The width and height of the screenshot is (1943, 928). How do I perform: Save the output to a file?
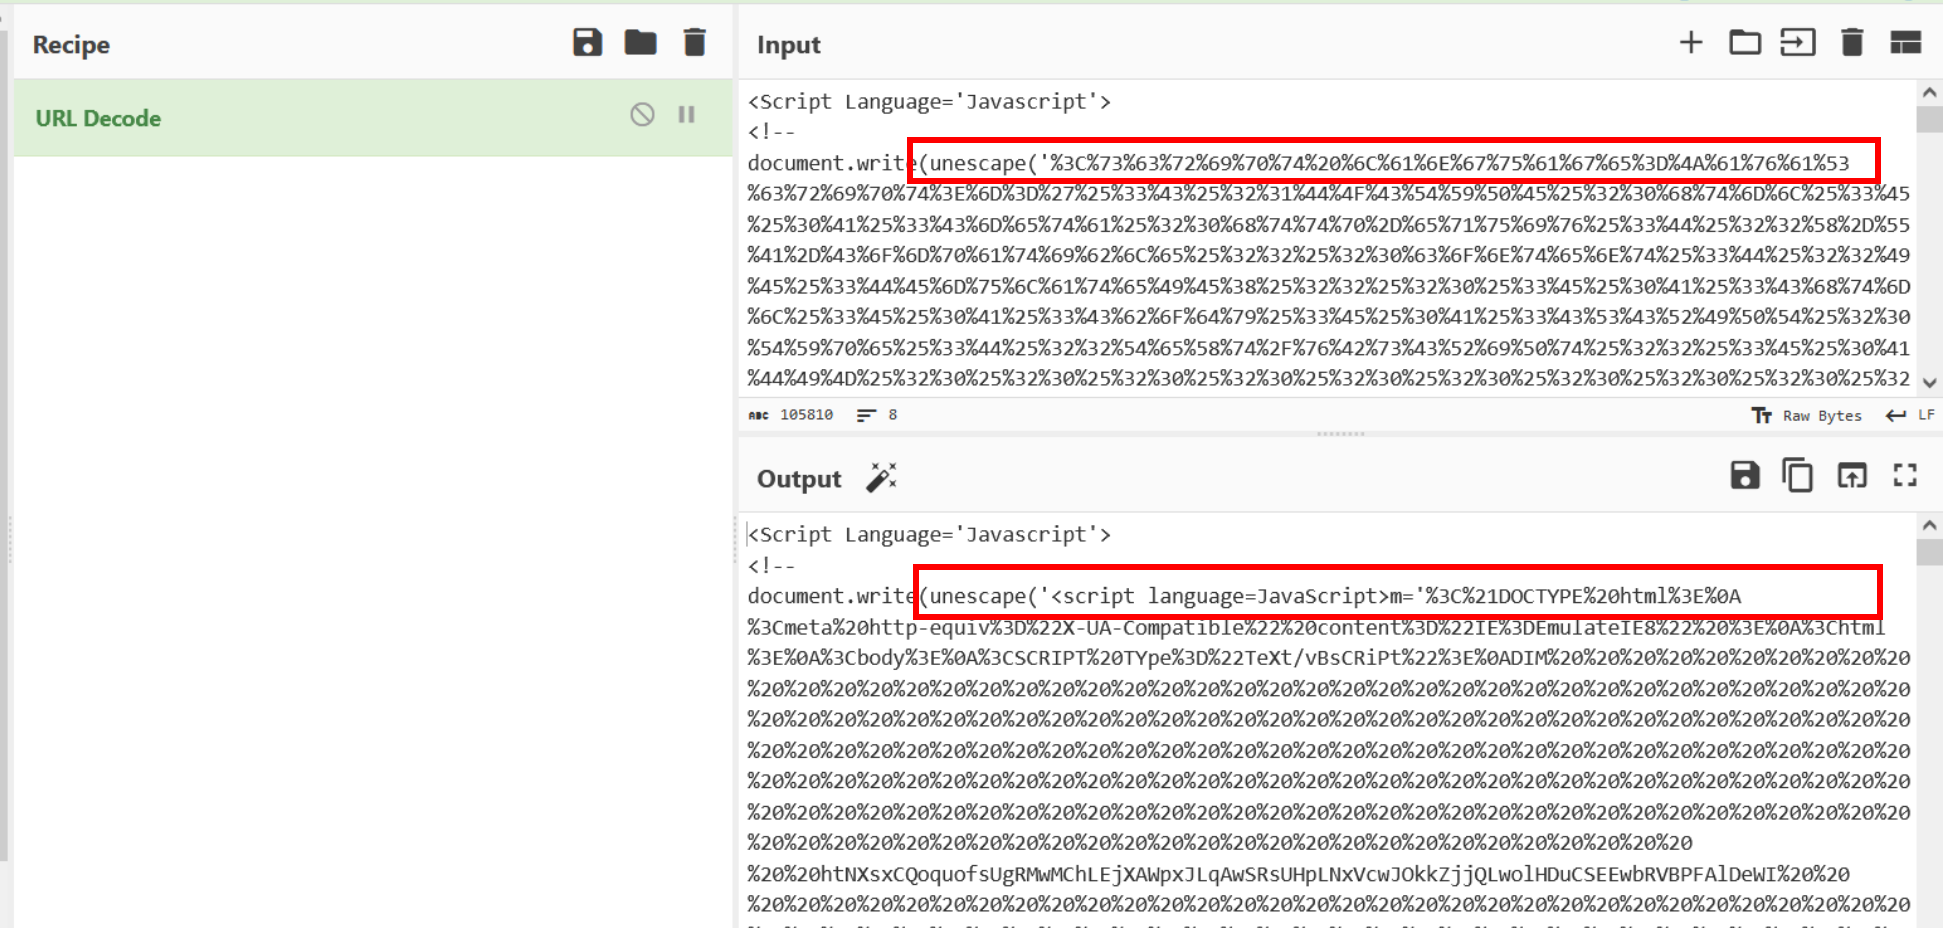(x=1745, y=476)
